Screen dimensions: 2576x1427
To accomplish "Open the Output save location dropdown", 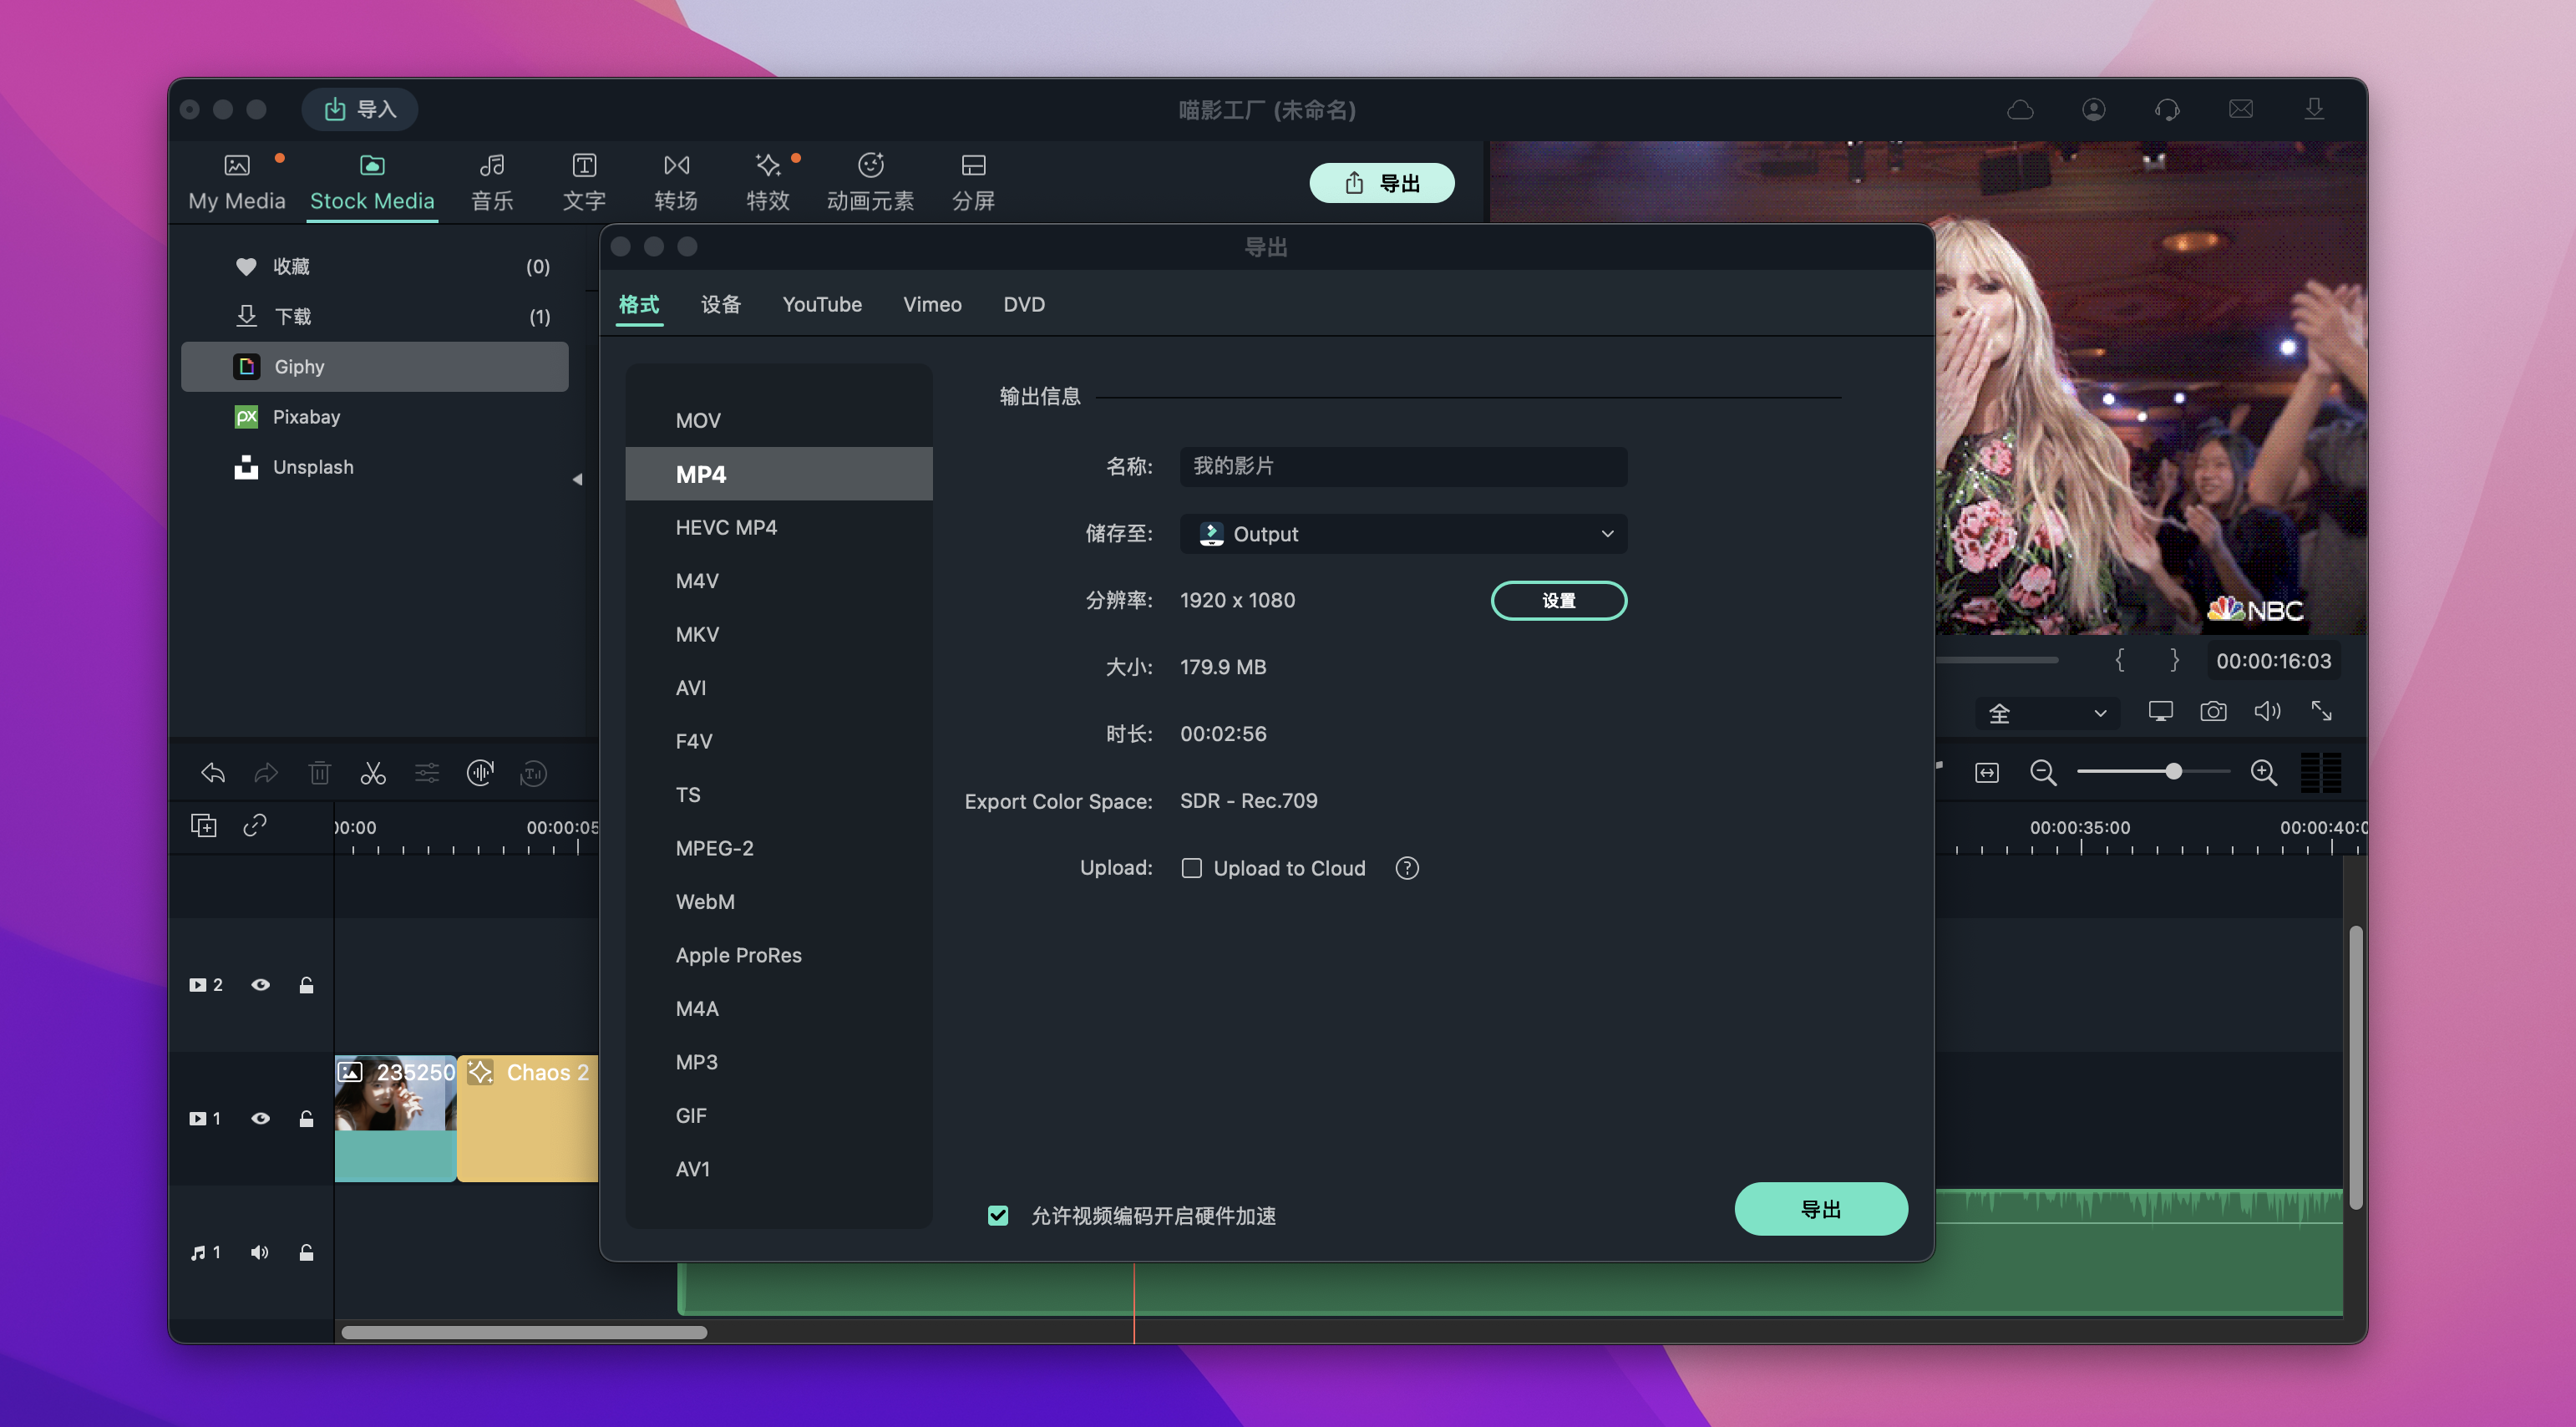I will [x=1403, y=534].
